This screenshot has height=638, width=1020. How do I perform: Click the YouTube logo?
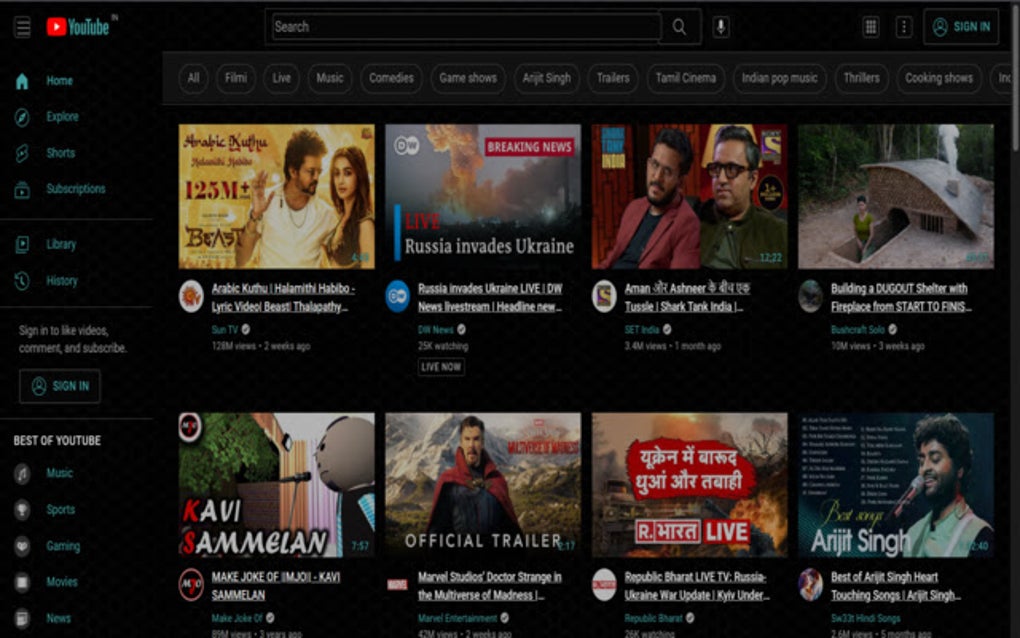pyautogui.click(x=77, y=27)
